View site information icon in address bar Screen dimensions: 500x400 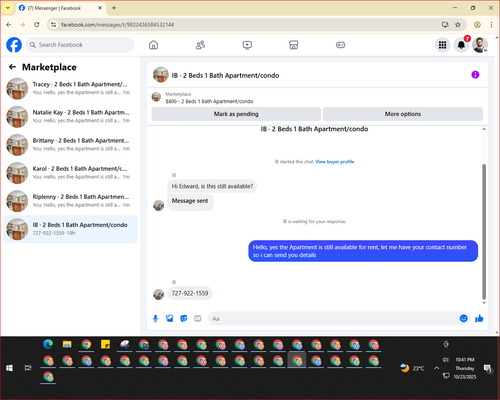point(53,25)
